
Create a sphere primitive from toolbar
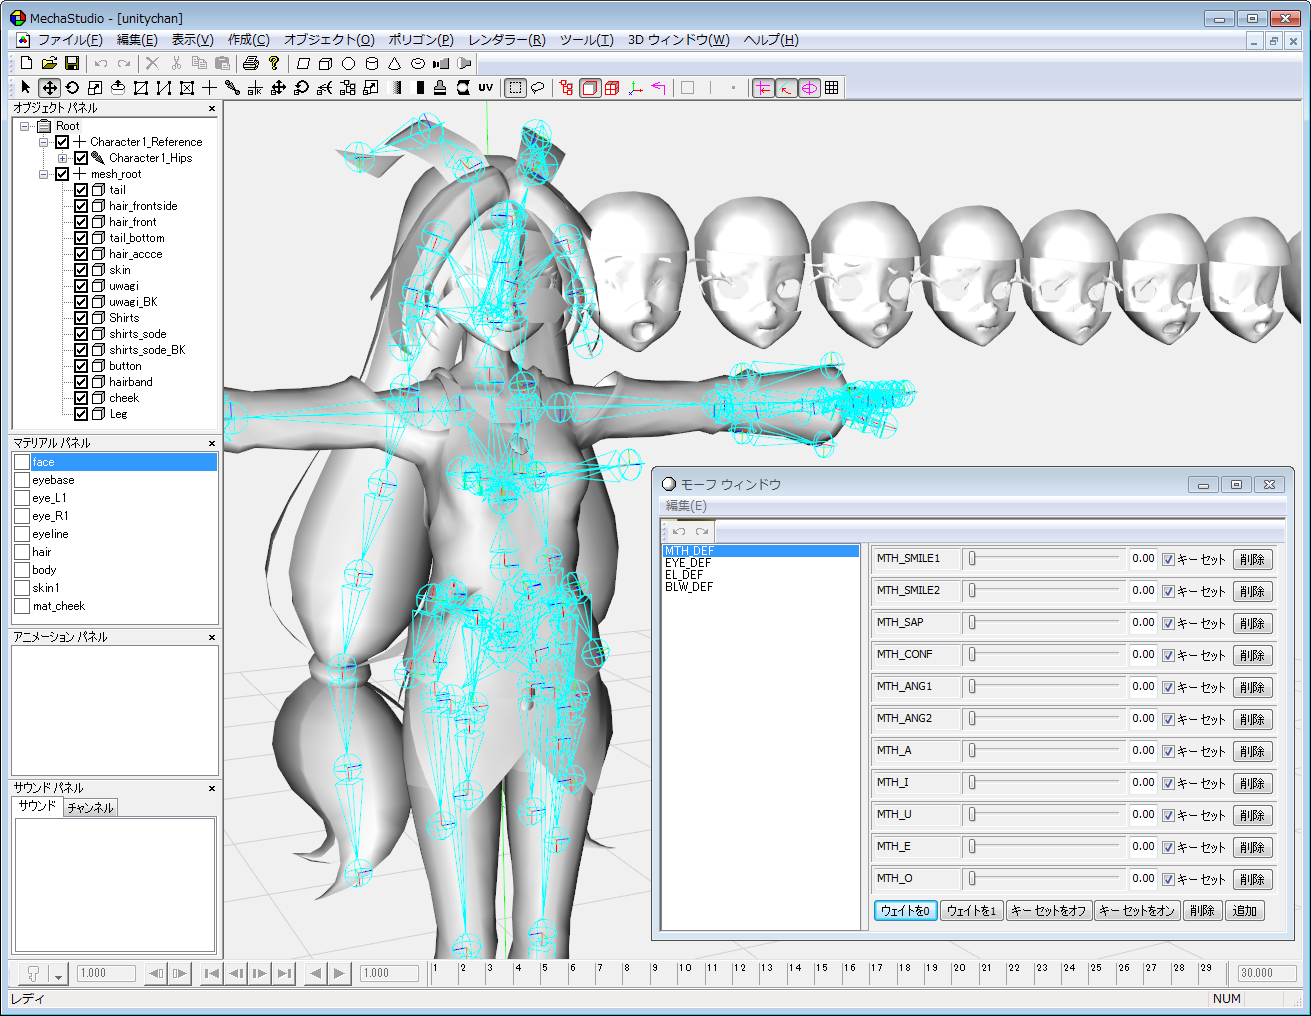[x=348, y=63]
